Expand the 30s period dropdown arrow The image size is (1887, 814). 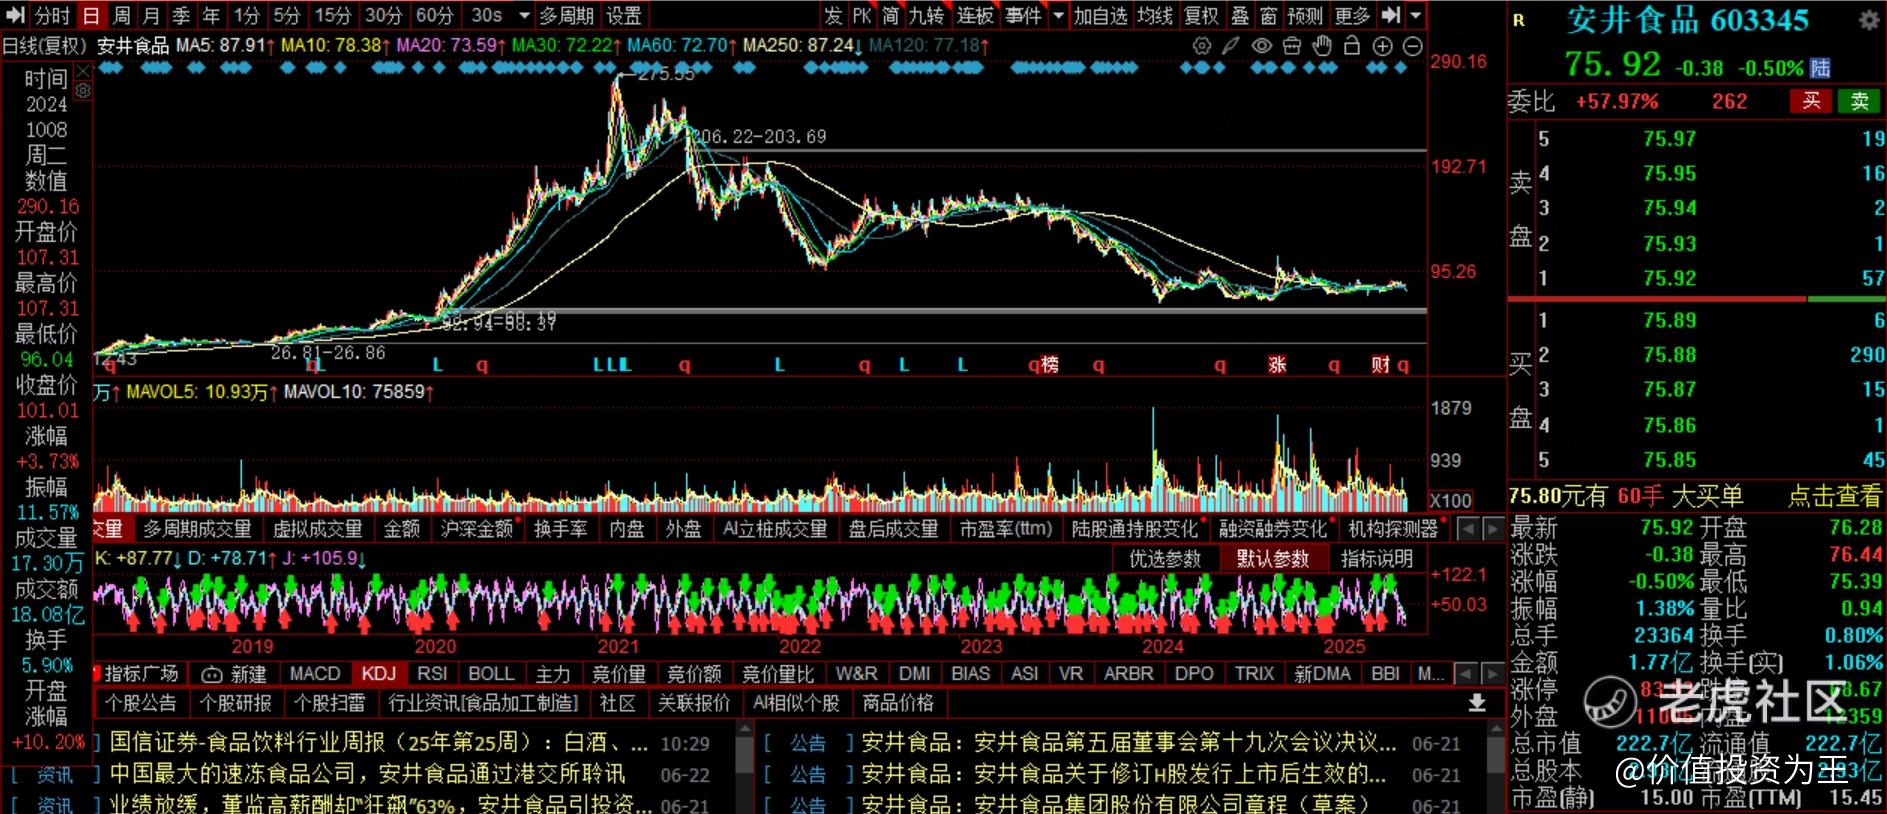pyautogui.click(x=524, y=16)
